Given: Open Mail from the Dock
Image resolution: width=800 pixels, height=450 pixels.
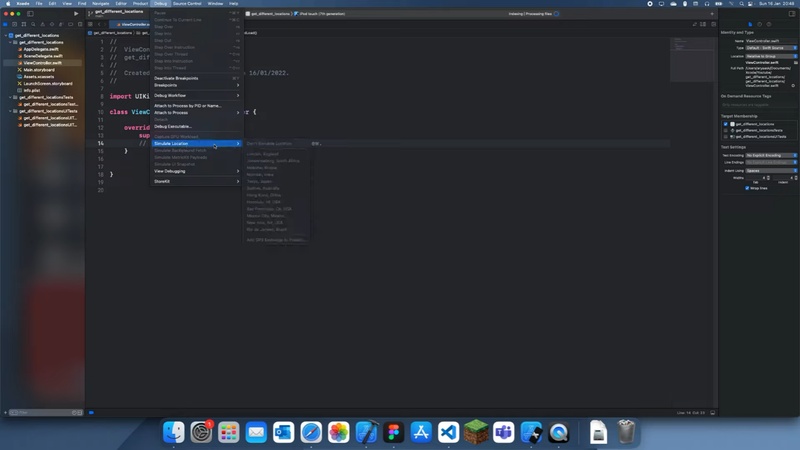Looking at the screenshot, I should [256, 432].
